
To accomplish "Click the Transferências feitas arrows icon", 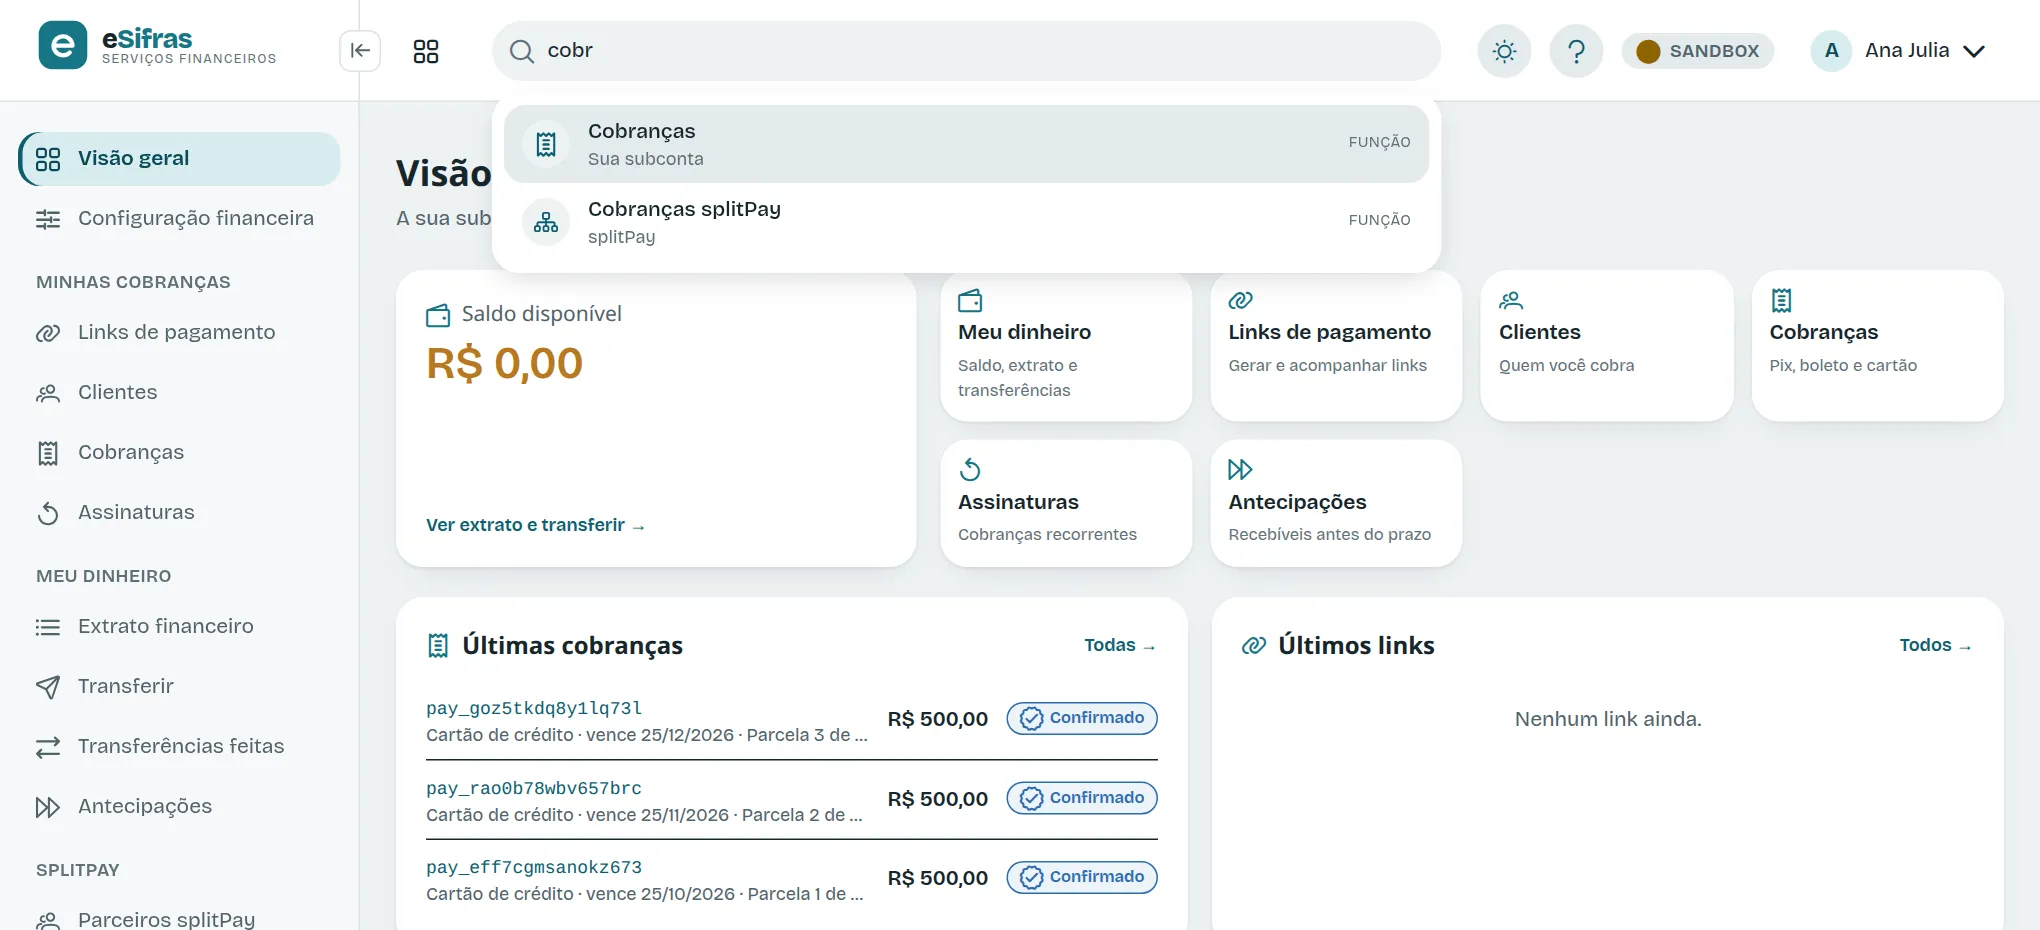I will (x=48, y=747).
